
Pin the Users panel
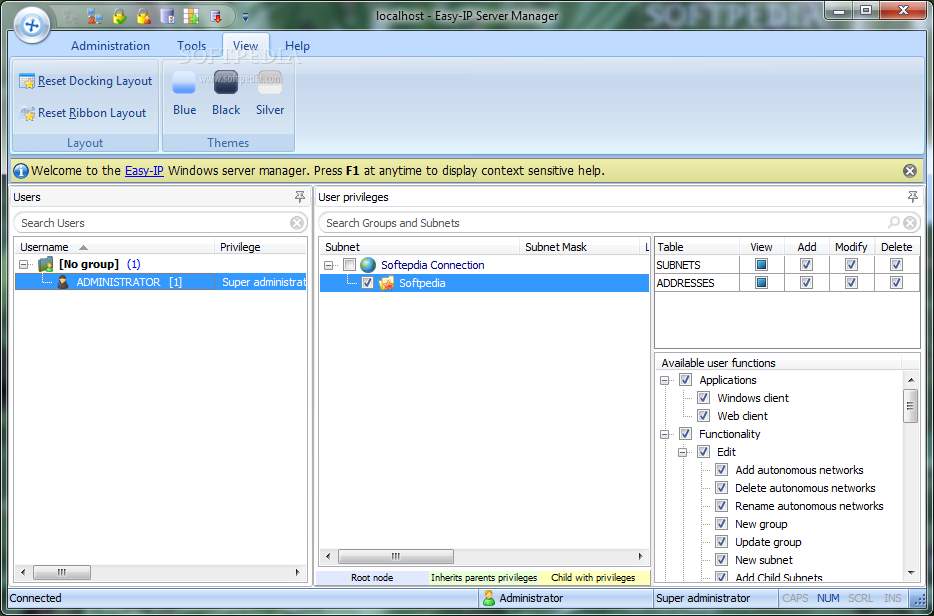tap(300, 197)
